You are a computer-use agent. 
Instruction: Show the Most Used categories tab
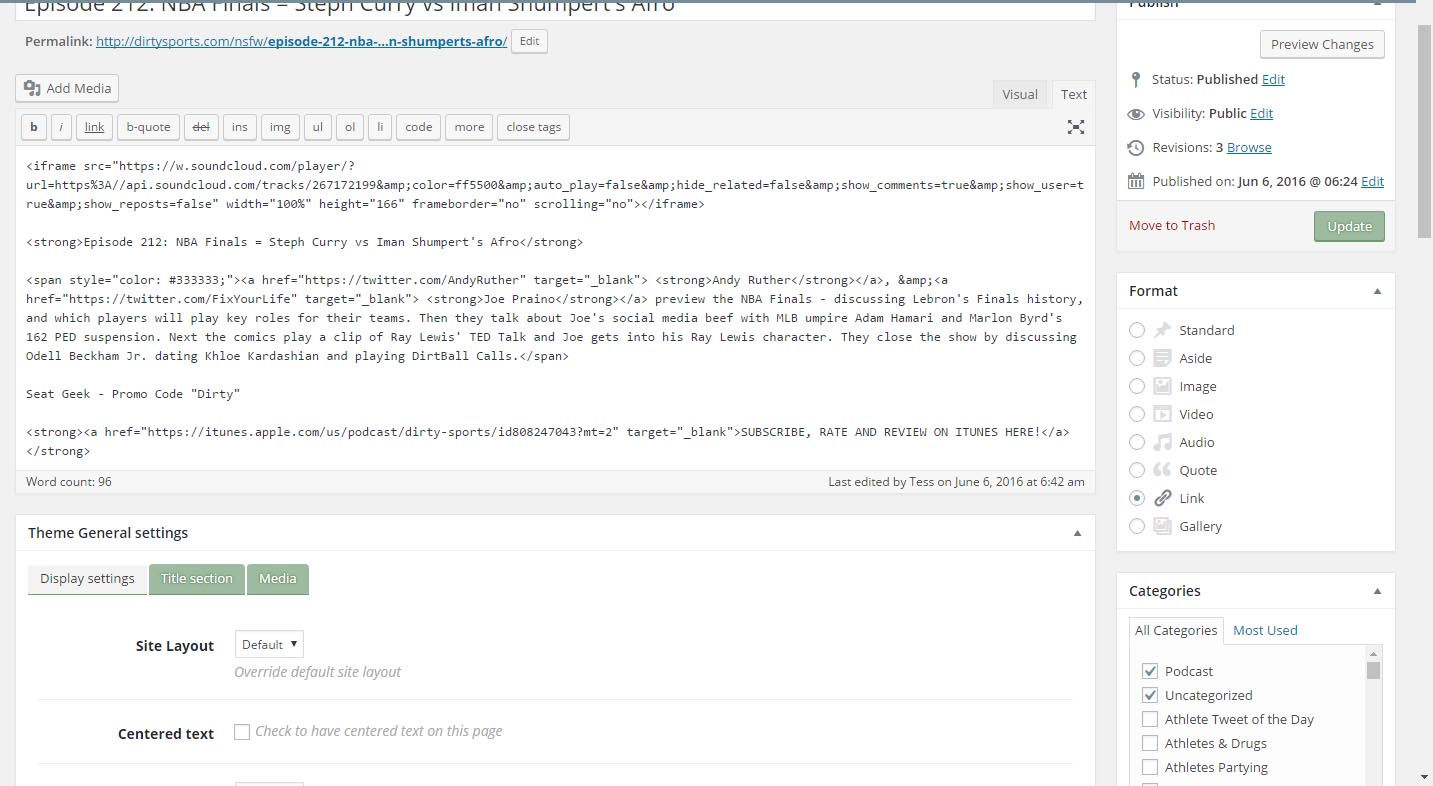coord(1265,630)
